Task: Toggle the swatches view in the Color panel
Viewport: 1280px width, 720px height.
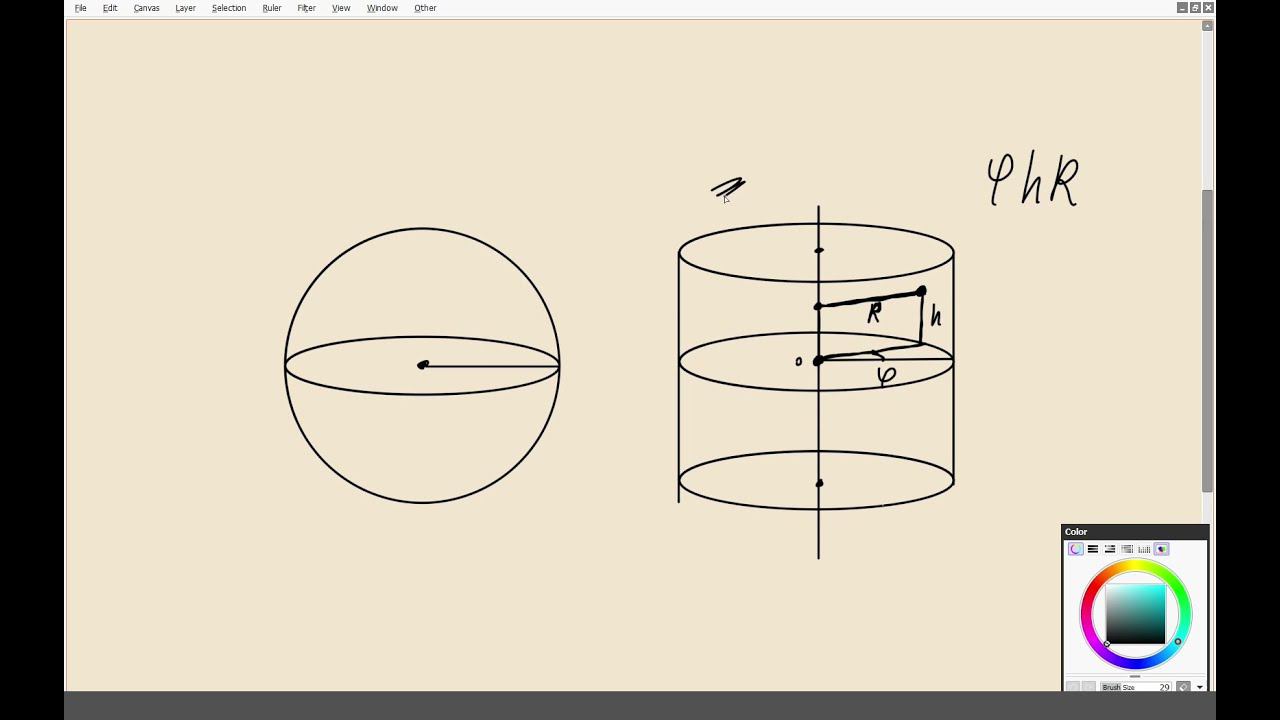Action: [1144, 549]
